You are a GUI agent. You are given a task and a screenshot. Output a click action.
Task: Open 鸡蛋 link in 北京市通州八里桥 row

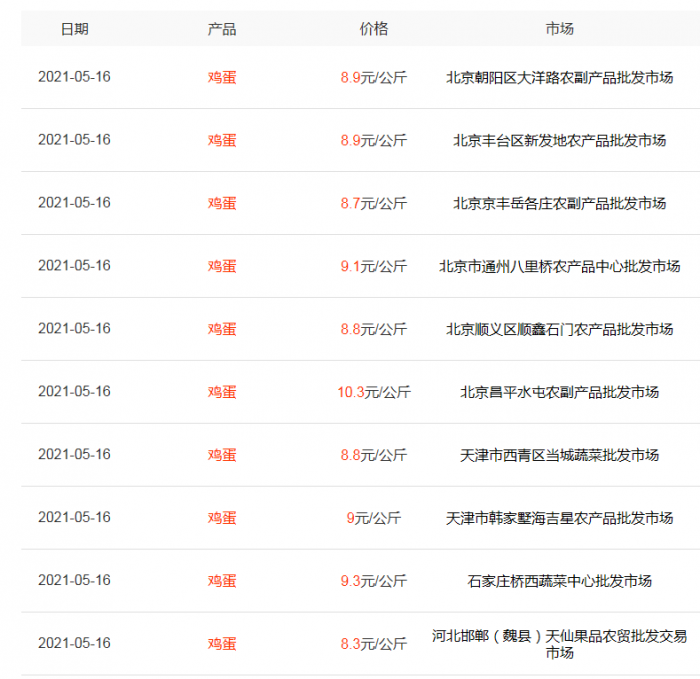(222, 266)
